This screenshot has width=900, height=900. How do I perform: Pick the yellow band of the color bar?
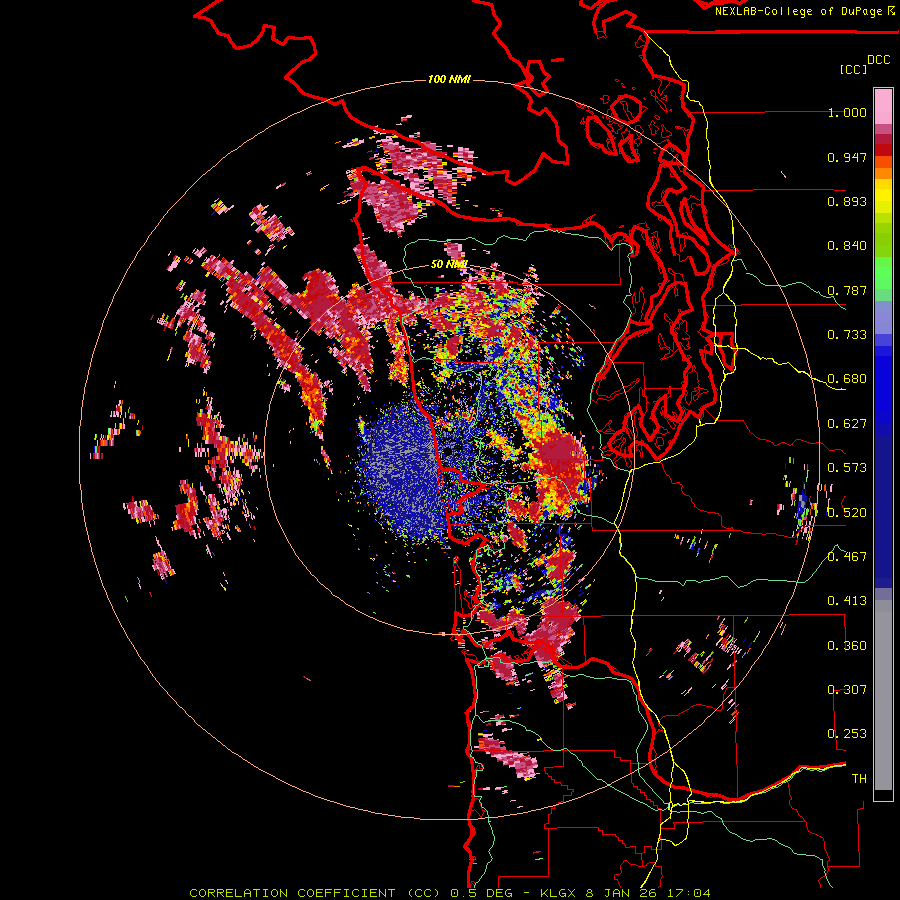click(x=883, y=196)
